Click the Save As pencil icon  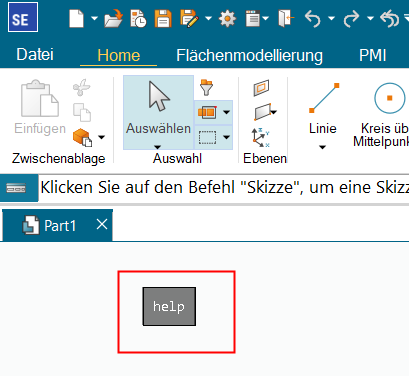189,18
